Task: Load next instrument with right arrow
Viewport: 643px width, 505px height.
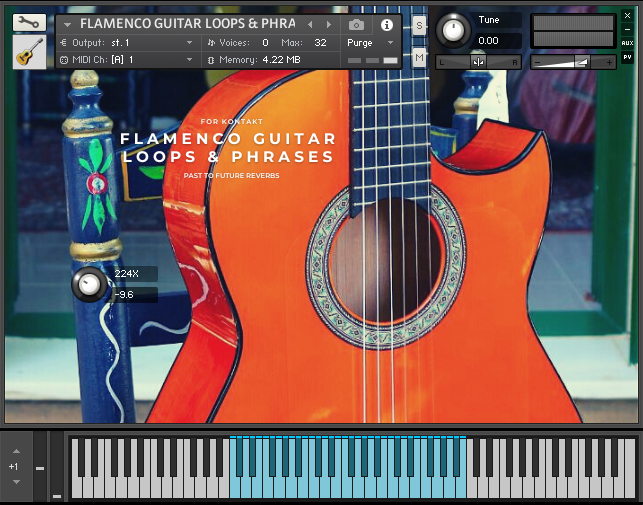Action: pos(329,25)
